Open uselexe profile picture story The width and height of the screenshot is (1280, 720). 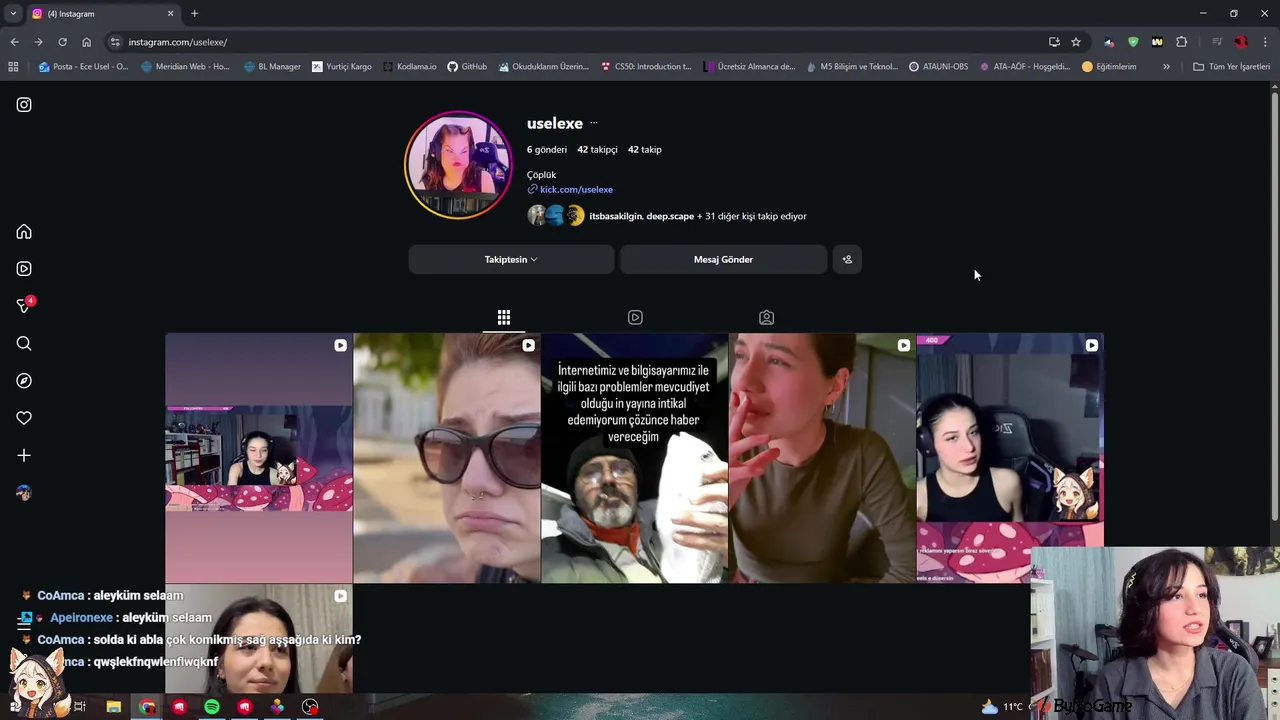(x=458, y=165)
